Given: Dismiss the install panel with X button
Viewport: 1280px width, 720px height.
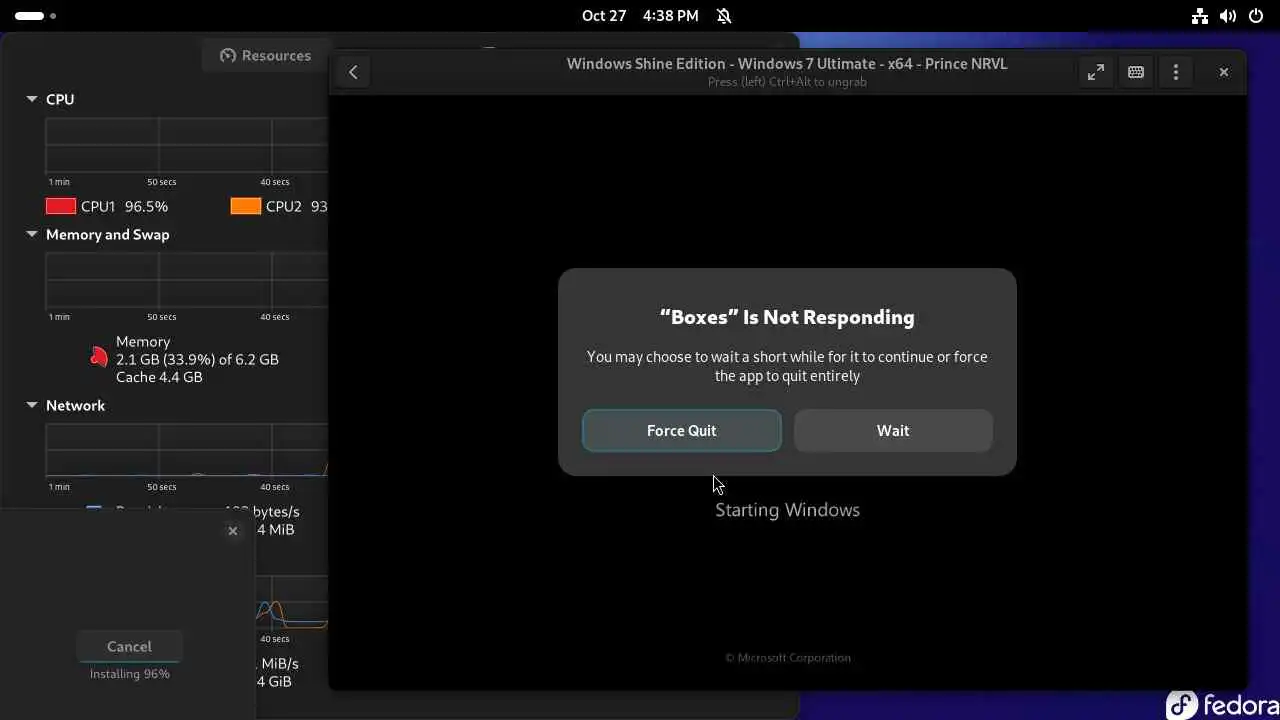Looking at the screenshot, I should tap(233, 531).
